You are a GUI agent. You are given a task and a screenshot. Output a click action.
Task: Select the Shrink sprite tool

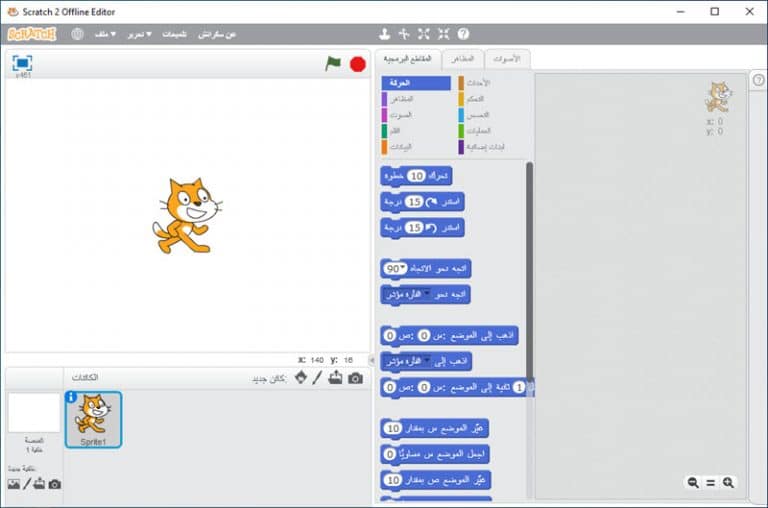(x=443, y=34)
